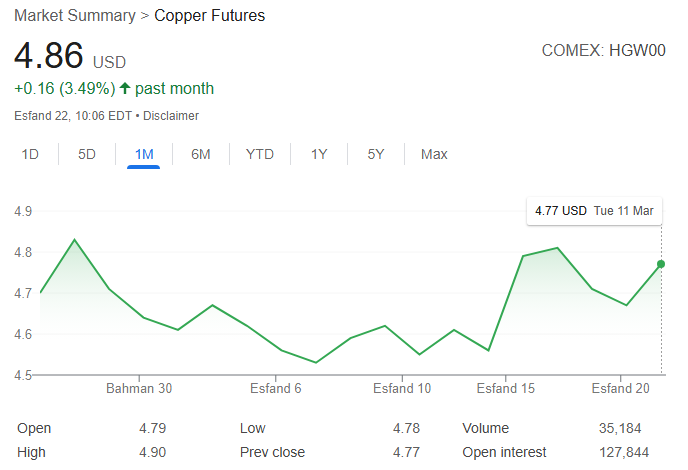Viewport: 688px width, 470px height.
Task: Switch to the 1D time range tab
Action: click(x=30, y=154)
